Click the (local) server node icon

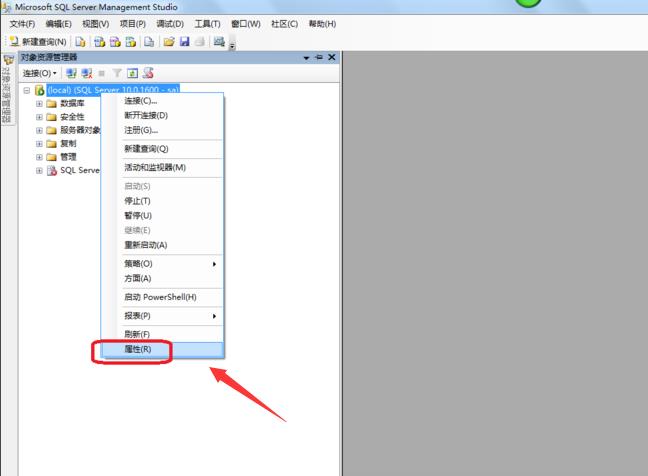pyautogui.click(x=40, y=90)
